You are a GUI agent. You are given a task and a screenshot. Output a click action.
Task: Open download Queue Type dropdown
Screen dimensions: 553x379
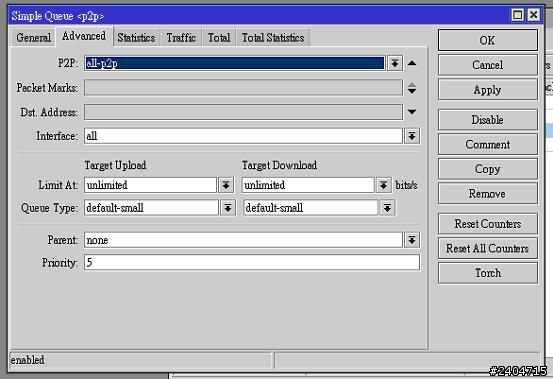pos(387,208)
